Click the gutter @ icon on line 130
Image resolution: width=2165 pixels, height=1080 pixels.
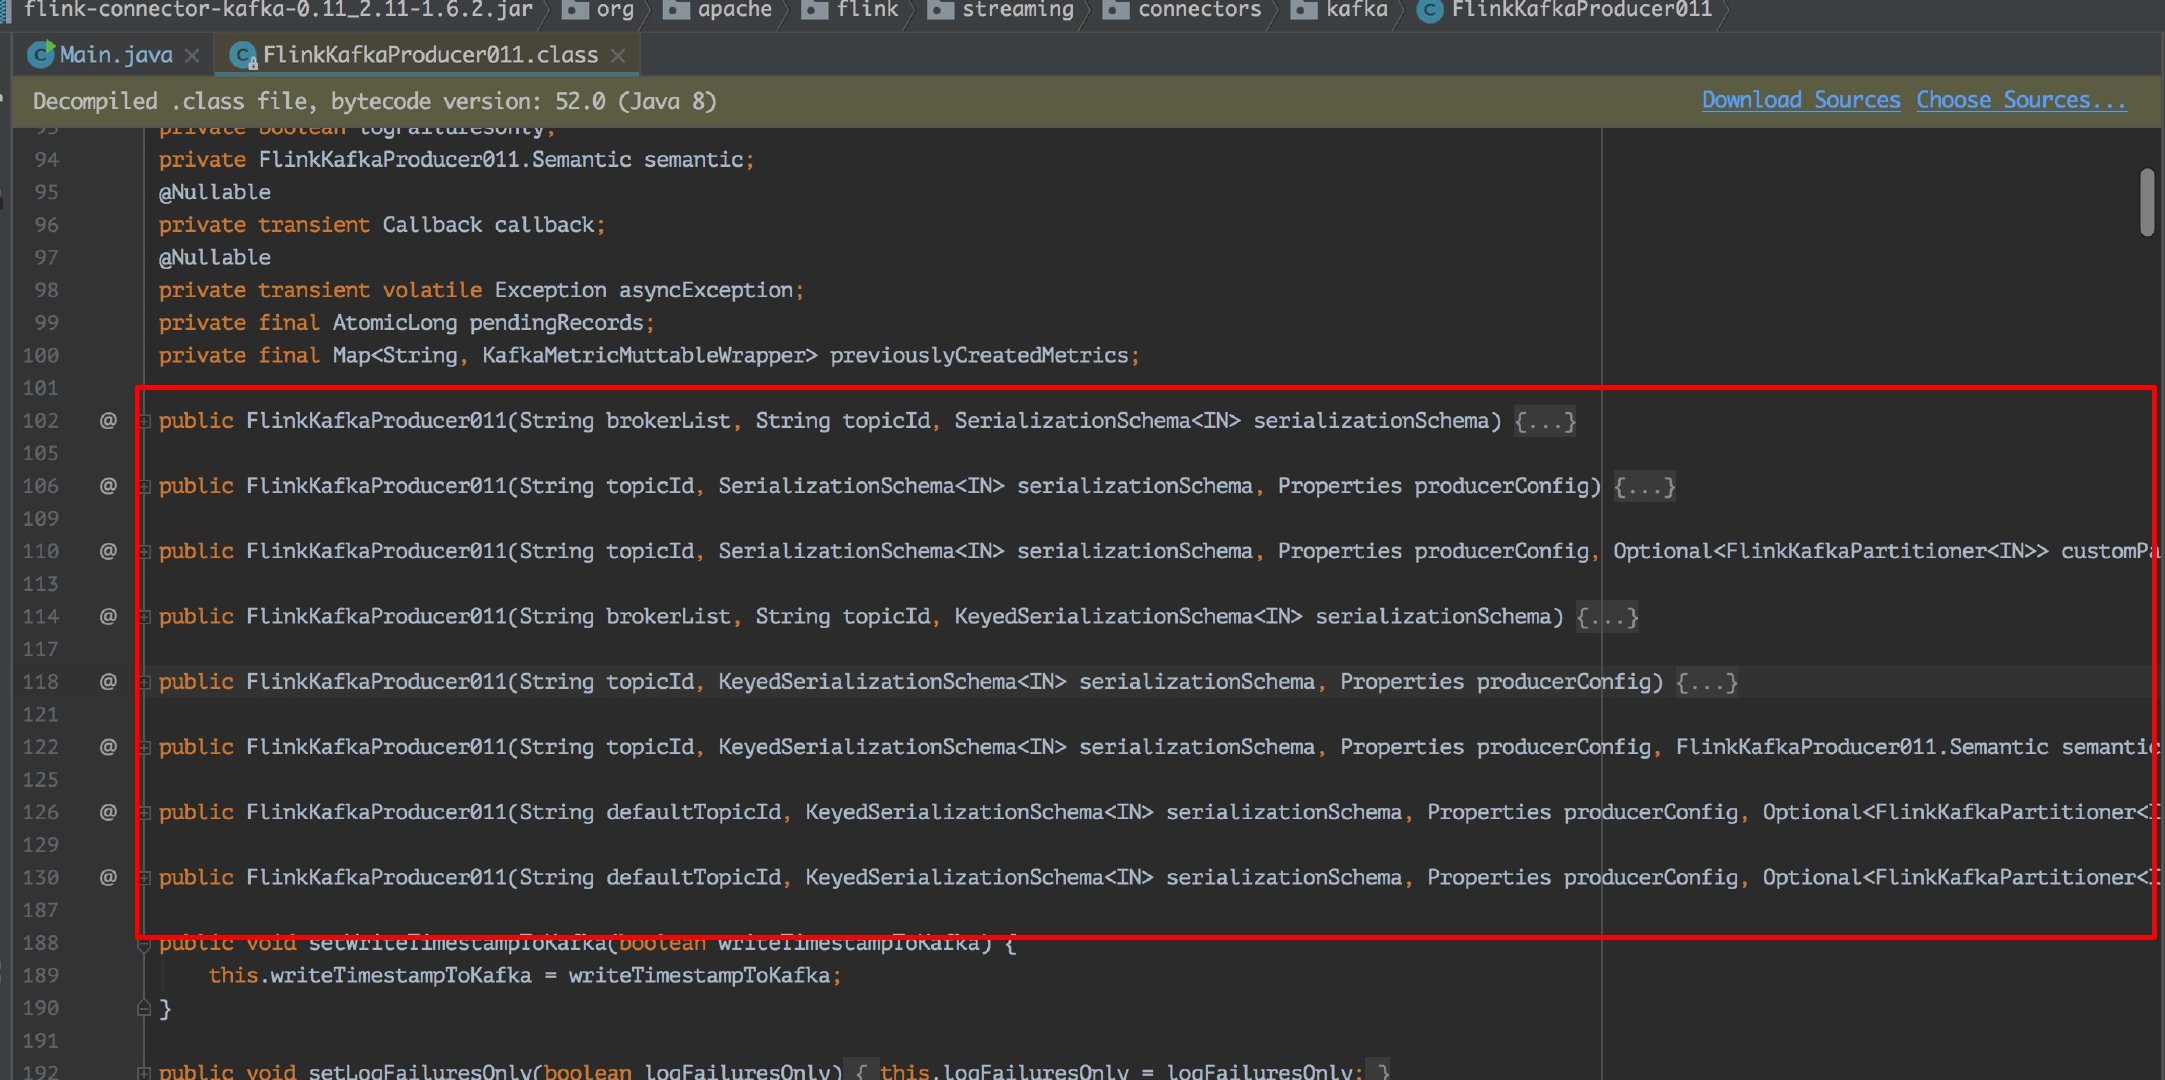coord(107,877)
